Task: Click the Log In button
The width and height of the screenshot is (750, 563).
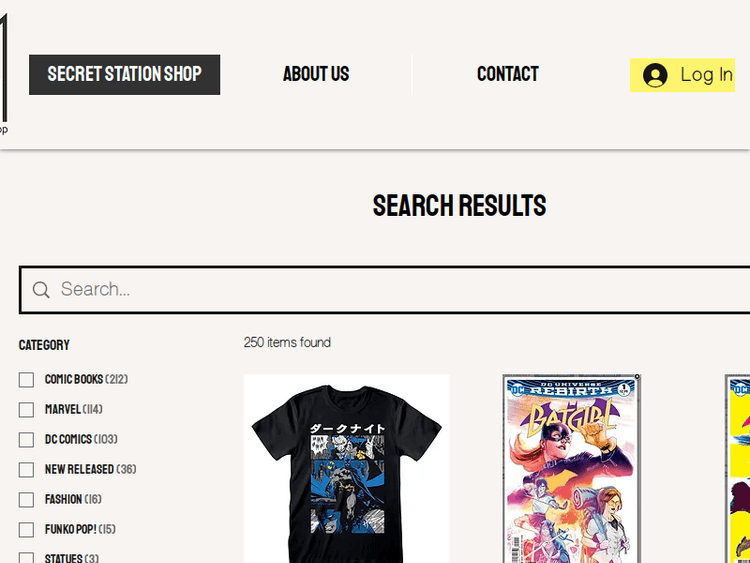Action: [x=682, y=75]
